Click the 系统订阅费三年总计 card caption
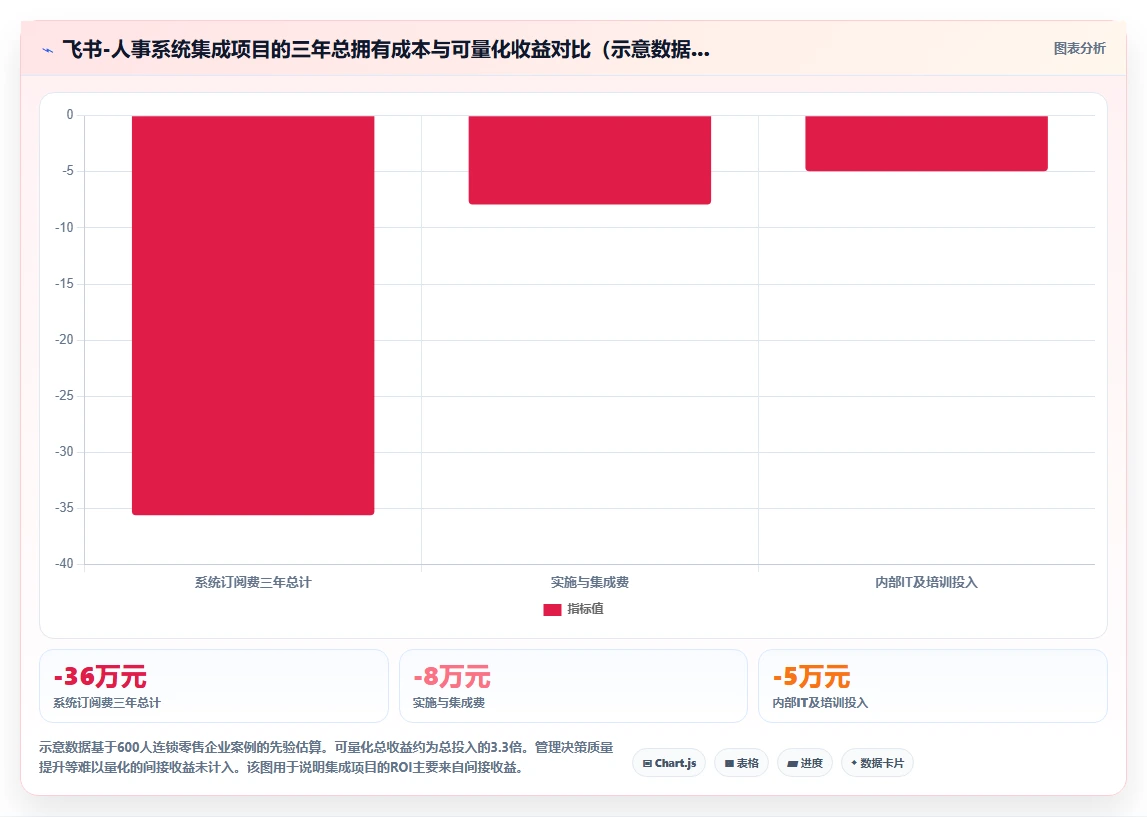This screenshot has height=817, width=1147. coord(107,703)
